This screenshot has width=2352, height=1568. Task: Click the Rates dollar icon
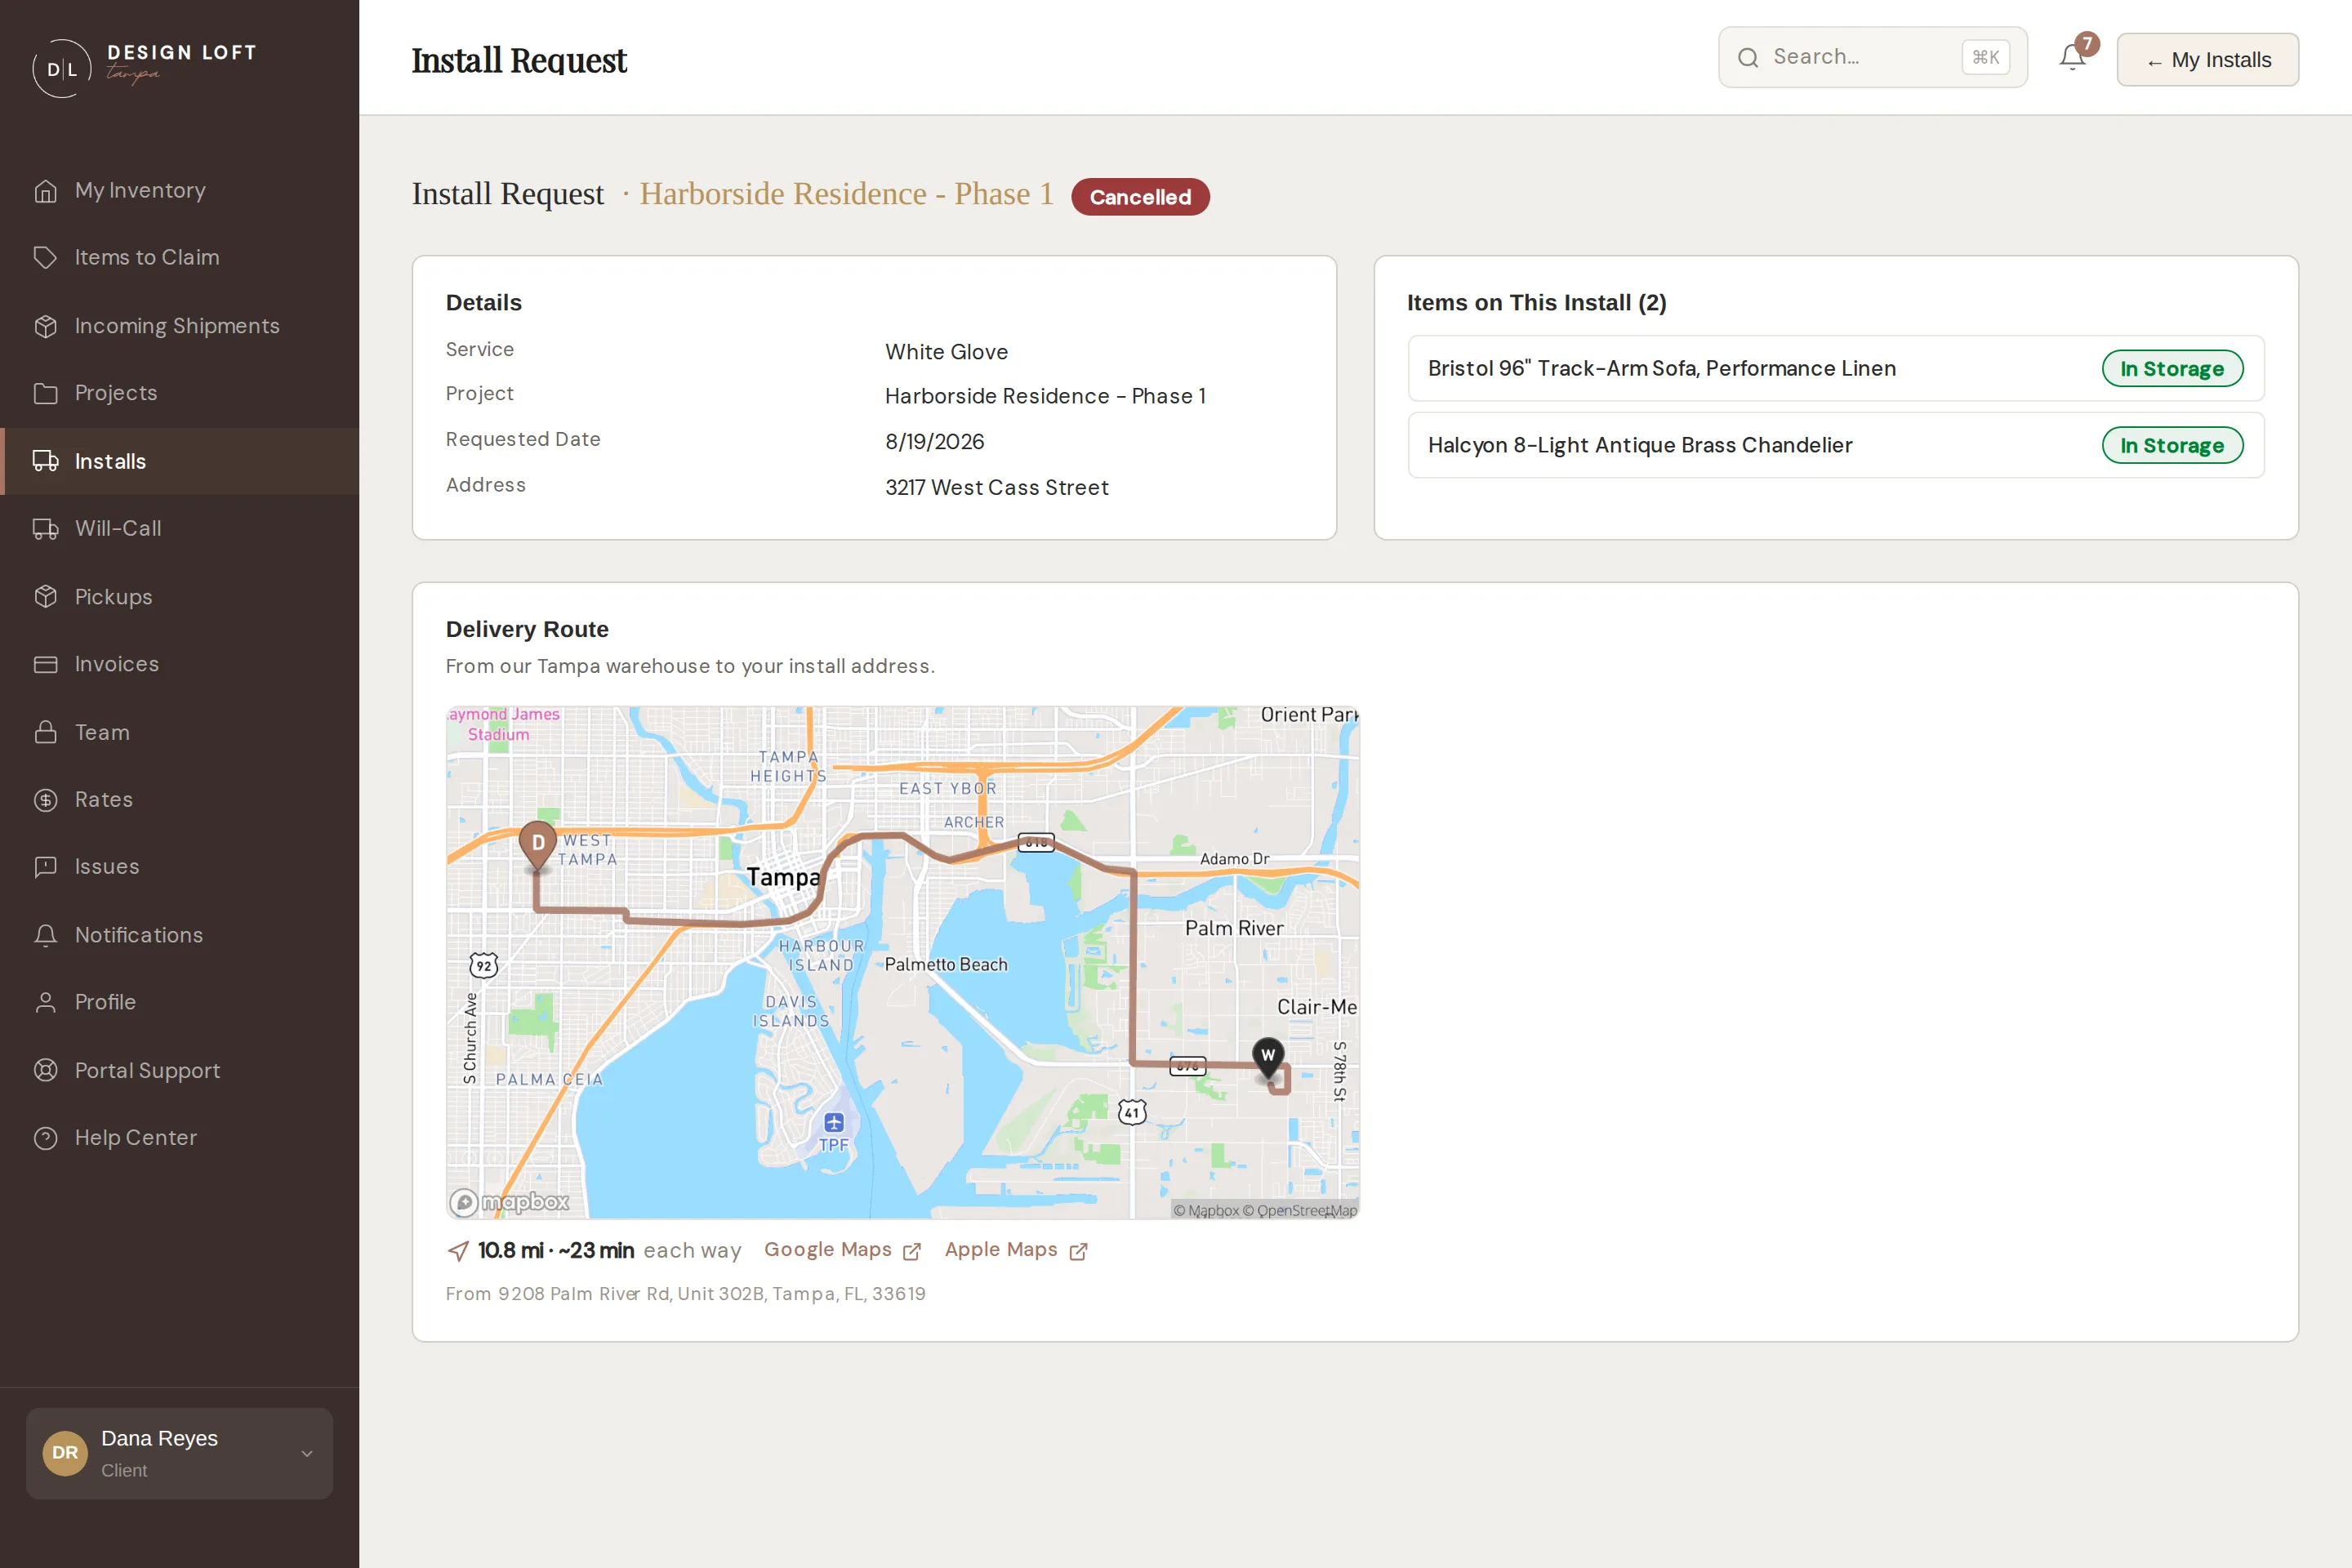45,800
